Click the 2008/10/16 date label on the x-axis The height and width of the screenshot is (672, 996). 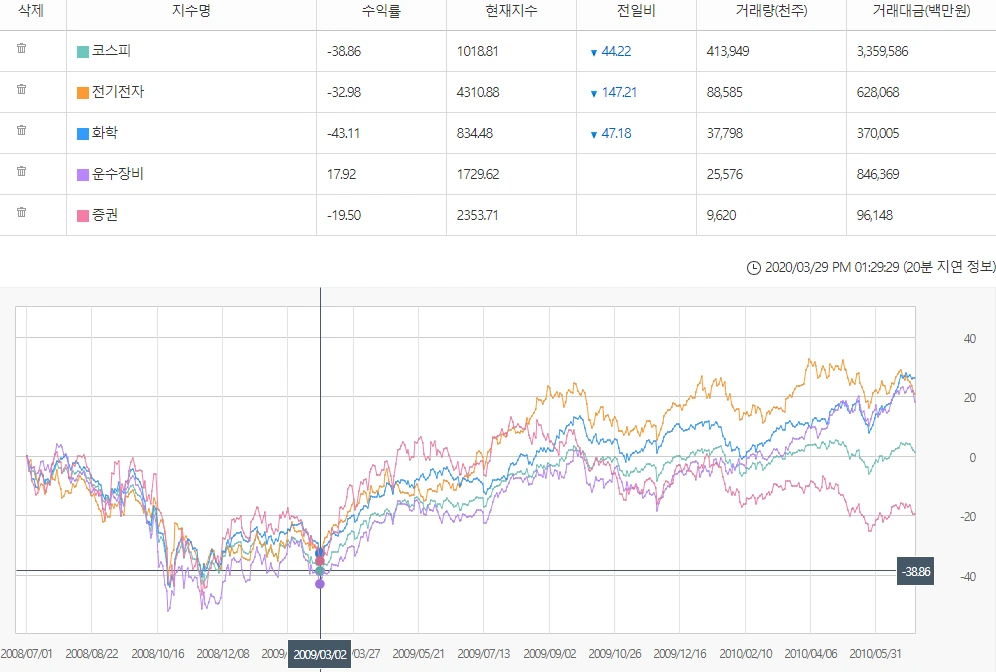pos(158,654)
